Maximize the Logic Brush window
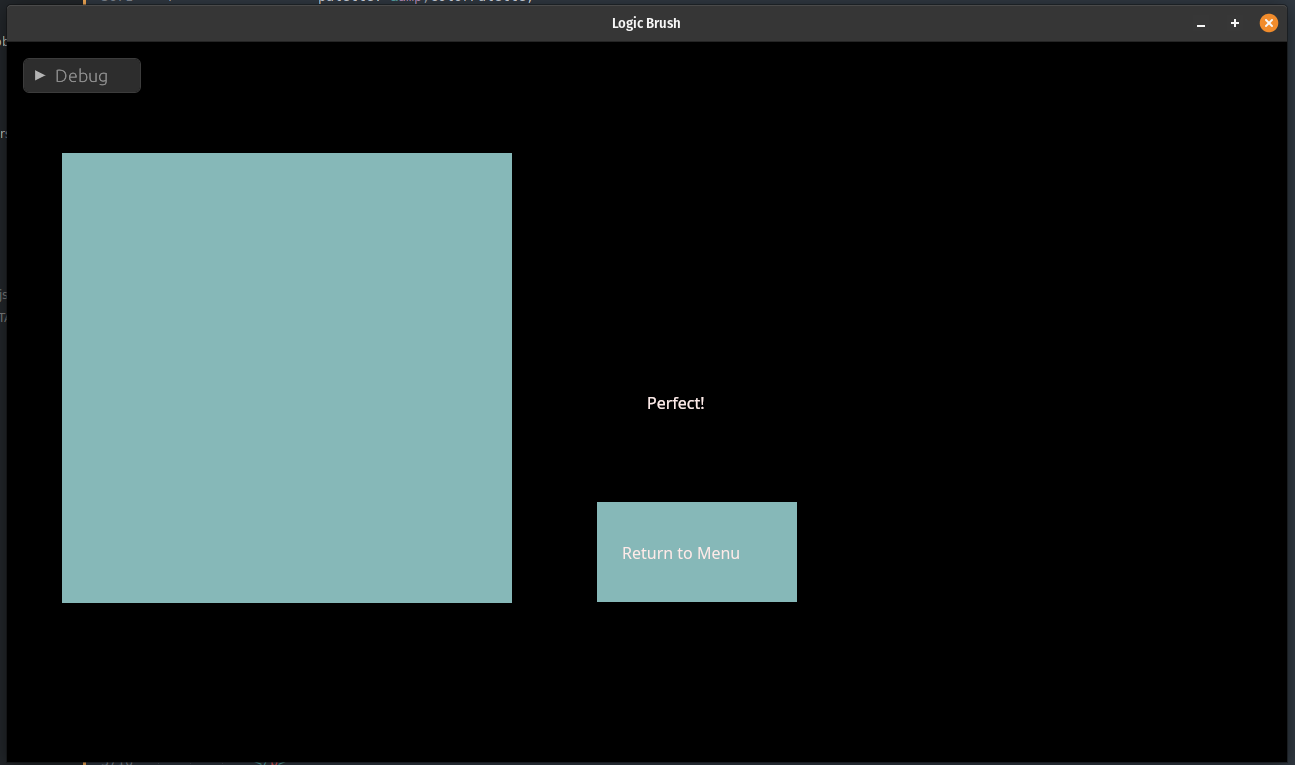Image resolution: width=1295 pixels, height=765 pixels. coord(1235,23)
